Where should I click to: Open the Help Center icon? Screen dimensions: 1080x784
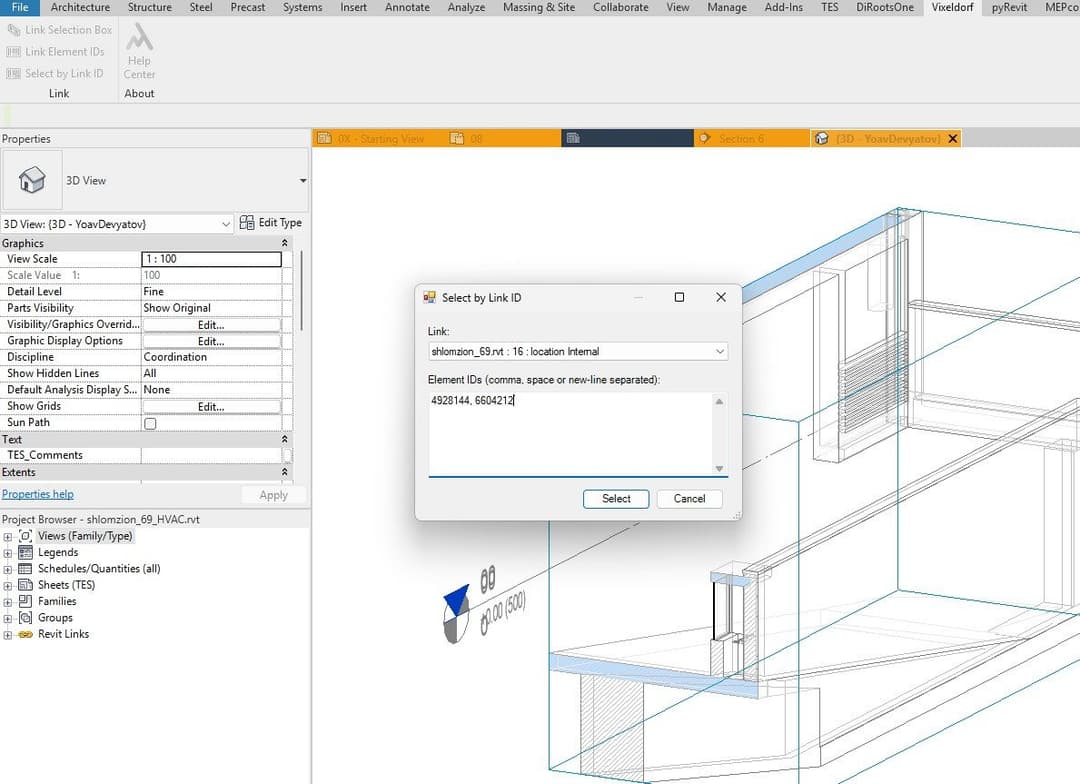click(139, 38)
